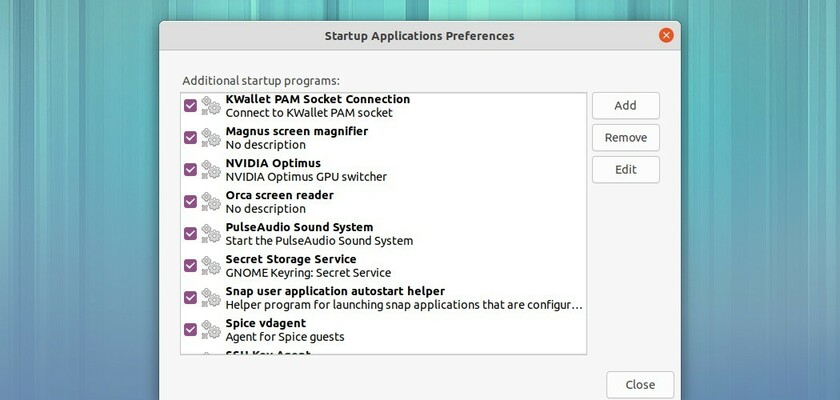The image size is (840, 400).
Task: Select the 'Orca screen reader' title text
Action: tap(280, 195)
